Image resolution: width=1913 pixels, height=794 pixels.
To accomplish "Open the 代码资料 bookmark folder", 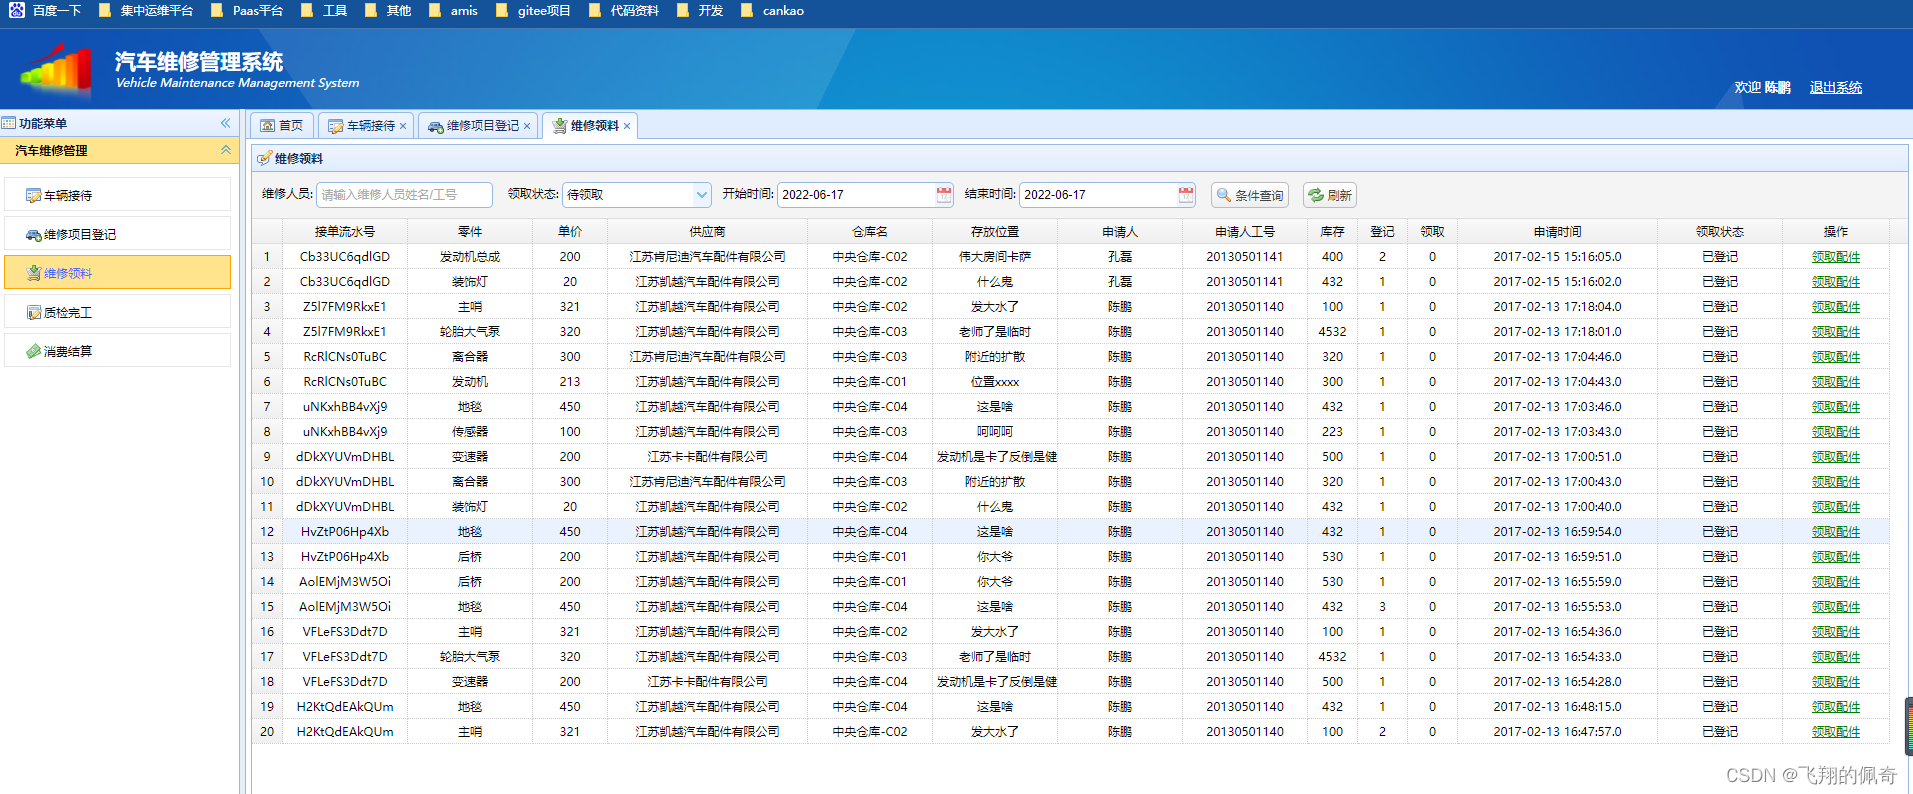I will (624, 10).
